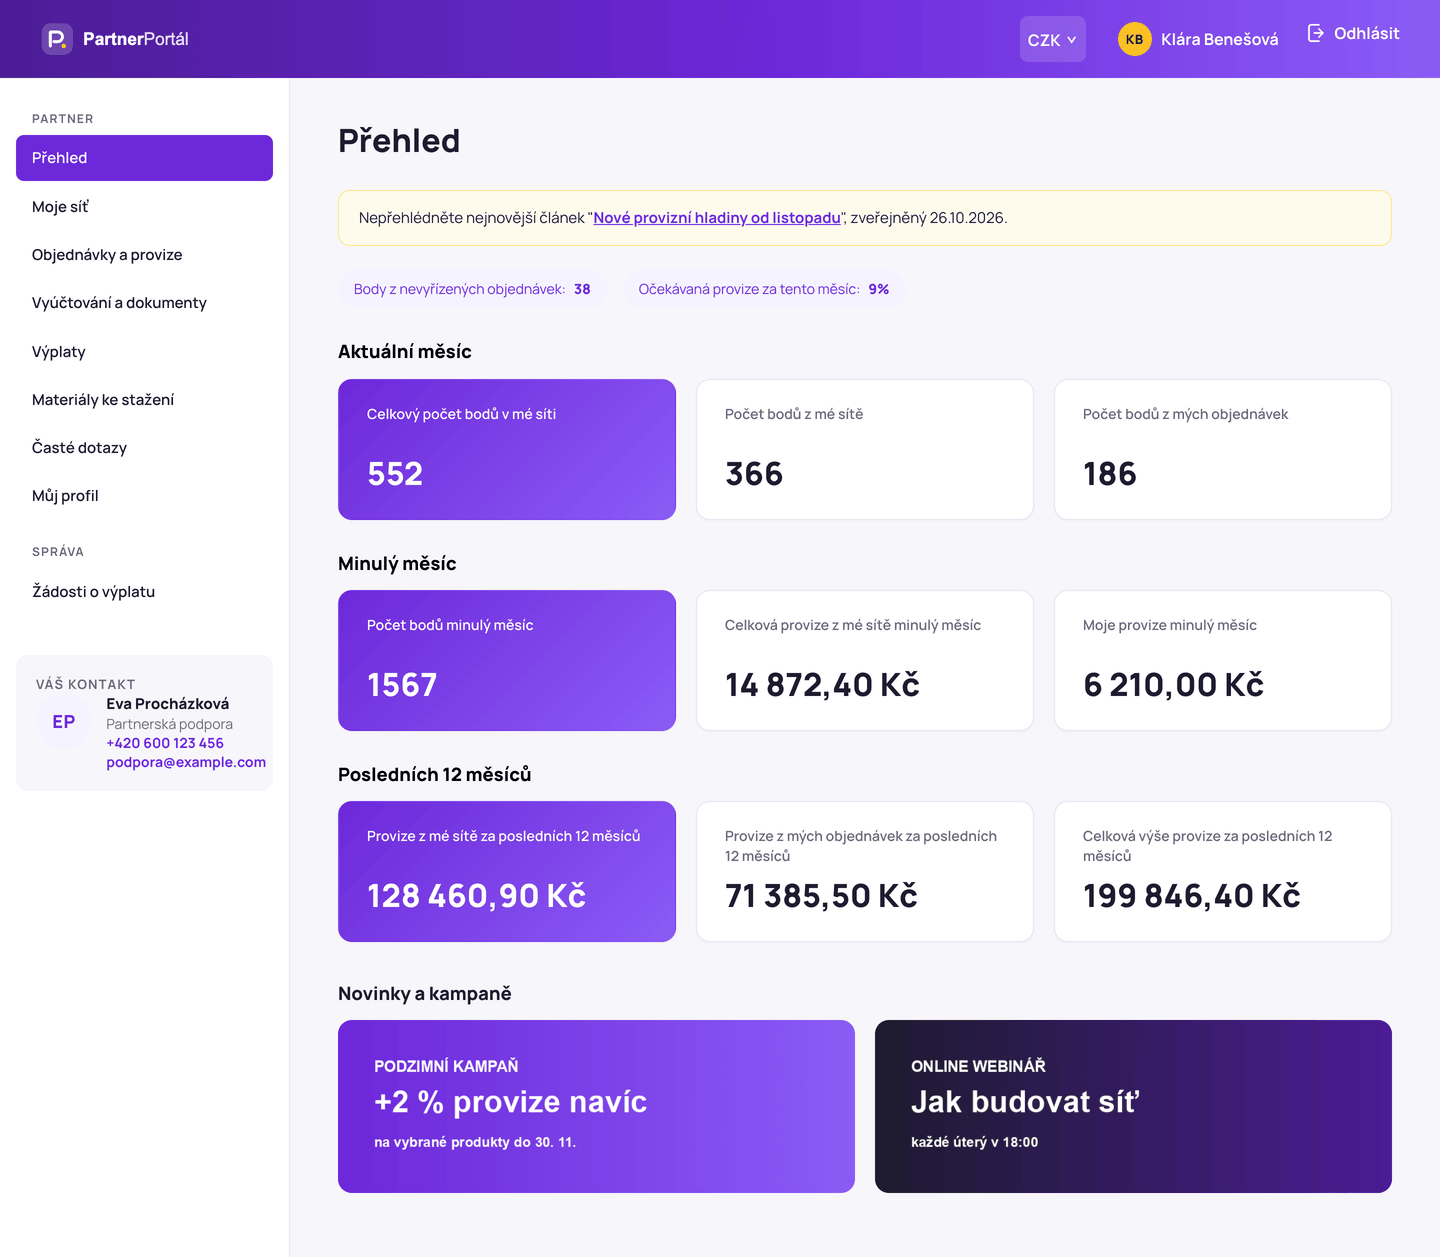Open Podzimní kampaň banner
Viewport: 1440px width, 1257px height.
pos(596,1106)
